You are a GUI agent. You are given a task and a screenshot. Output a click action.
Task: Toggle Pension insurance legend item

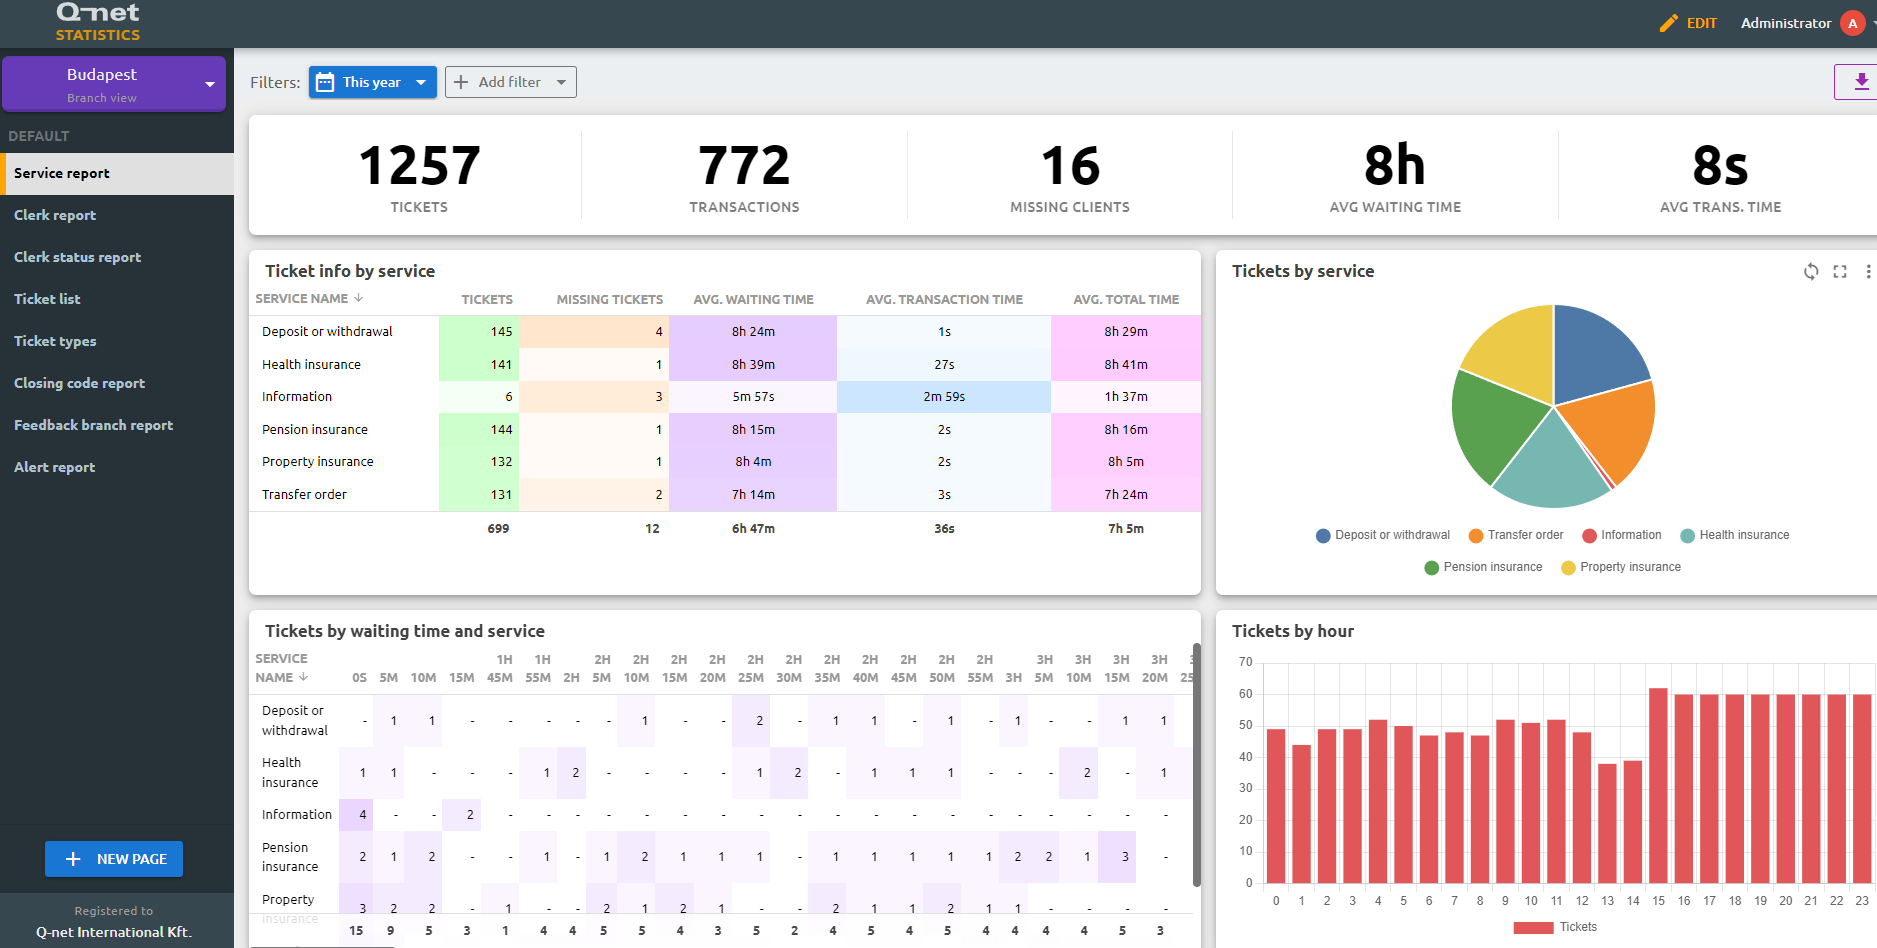[x=1484, y=567]
